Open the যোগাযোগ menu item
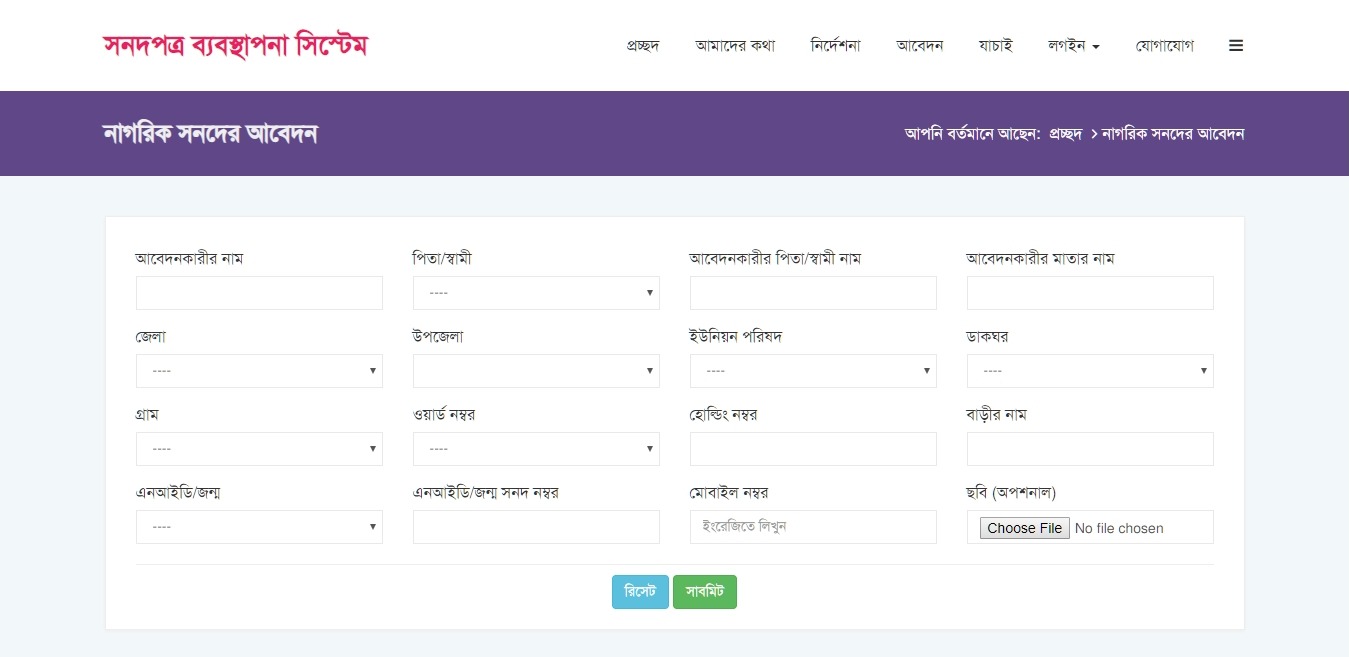 pyautogui.click(x=1164, y=46)
